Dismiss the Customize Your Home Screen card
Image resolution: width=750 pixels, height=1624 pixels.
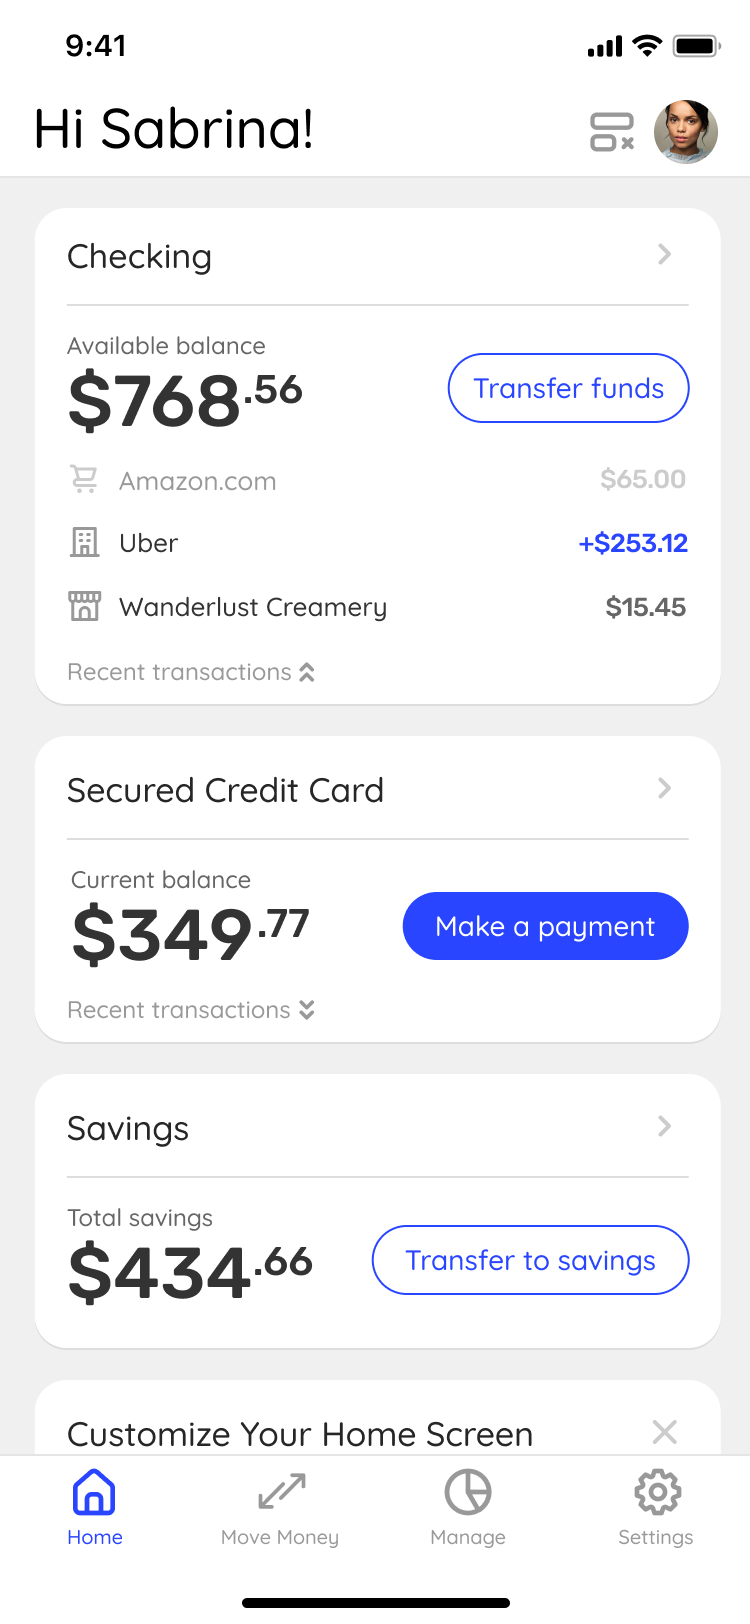coord(665,1432)
